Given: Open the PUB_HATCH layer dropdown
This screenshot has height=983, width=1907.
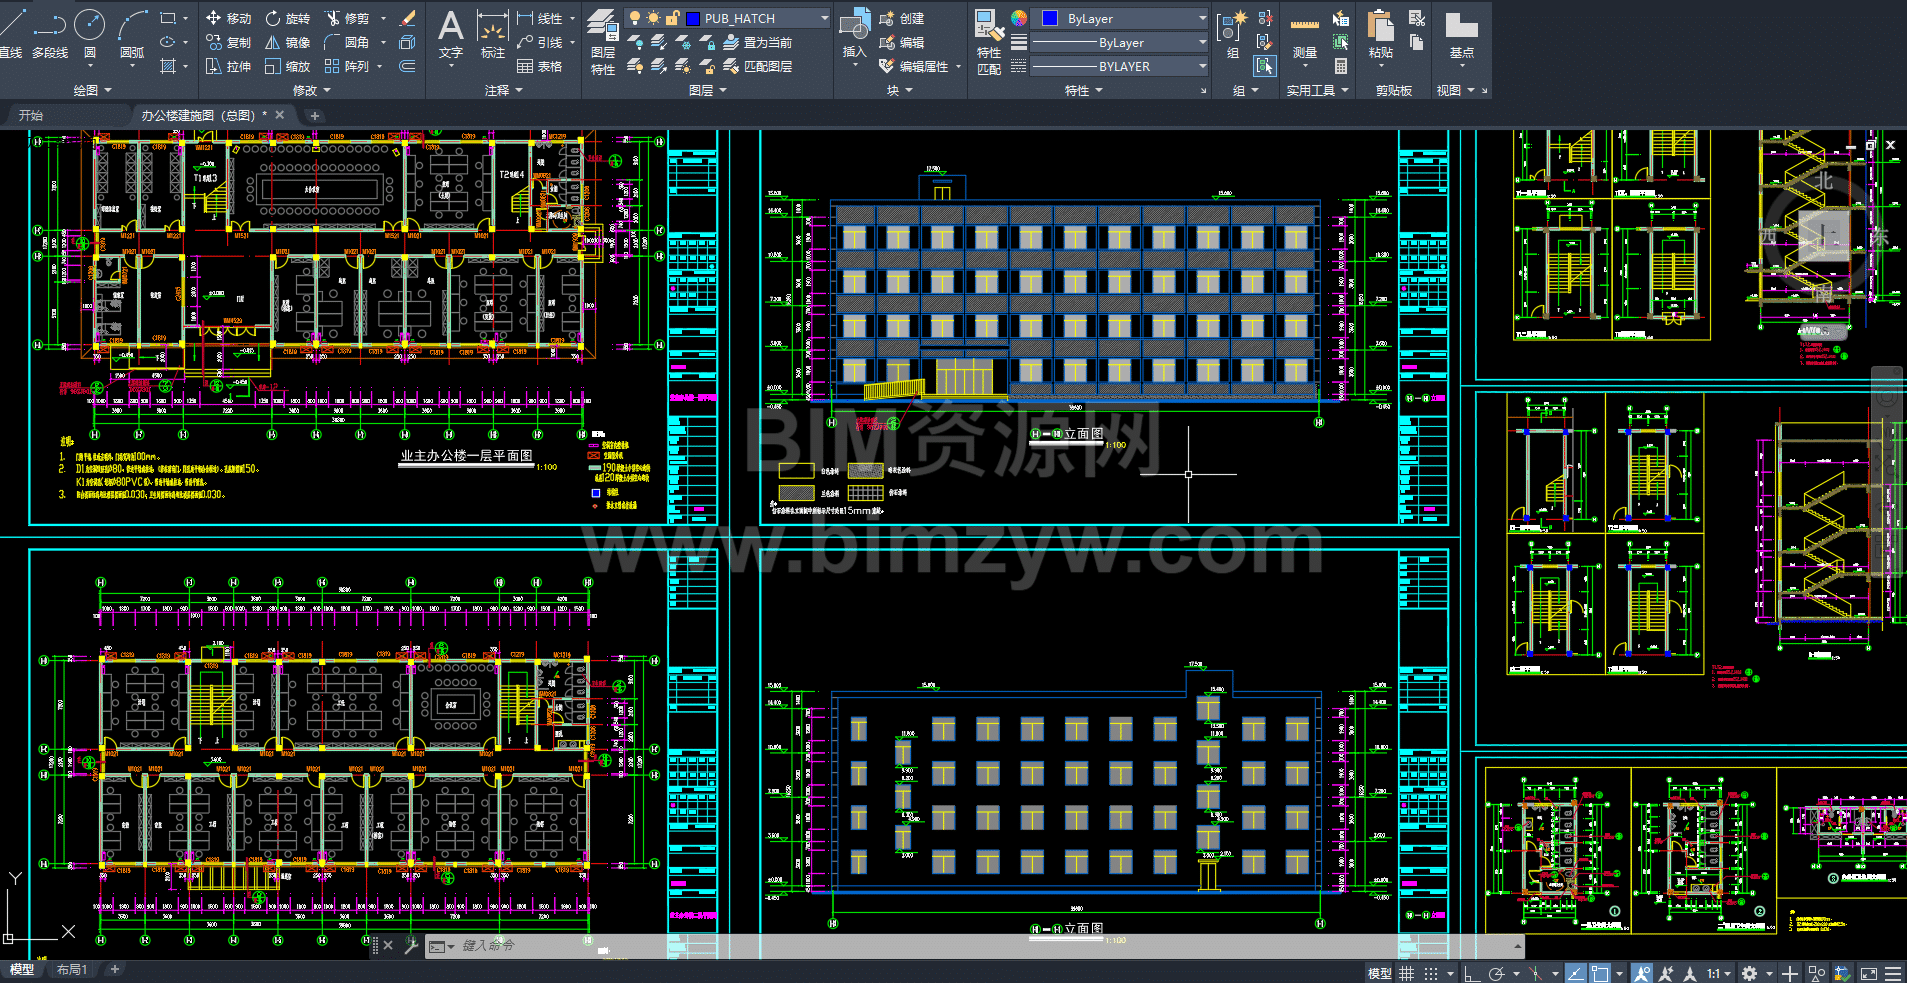Looking at the screenshot, I should pyautogui.click(x=824, y=18).
